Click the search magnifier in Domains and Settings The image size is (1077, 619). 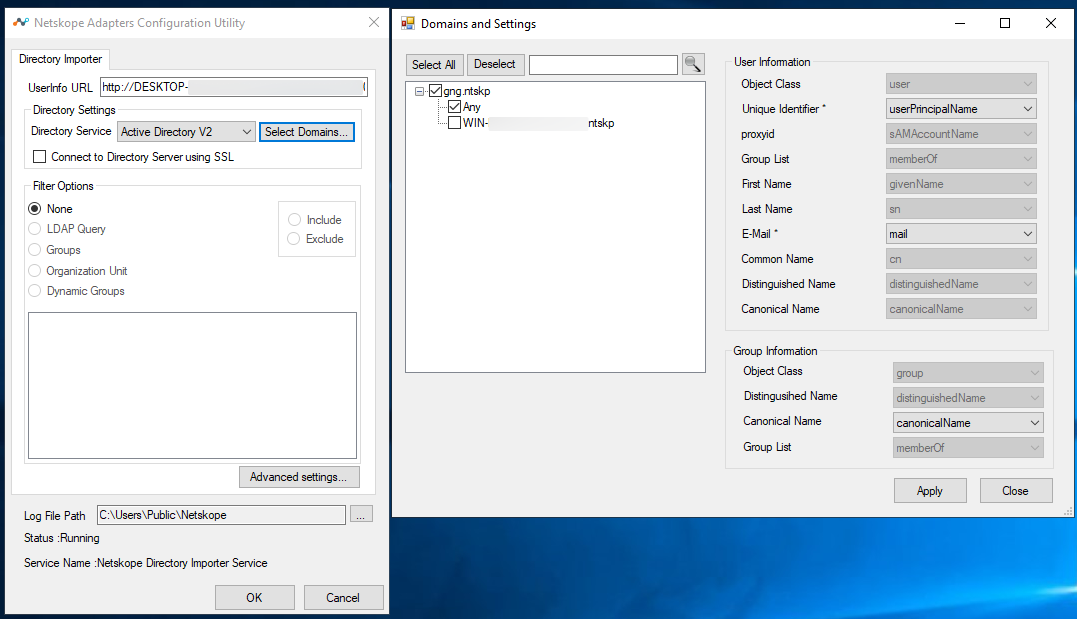click(692, 64)
